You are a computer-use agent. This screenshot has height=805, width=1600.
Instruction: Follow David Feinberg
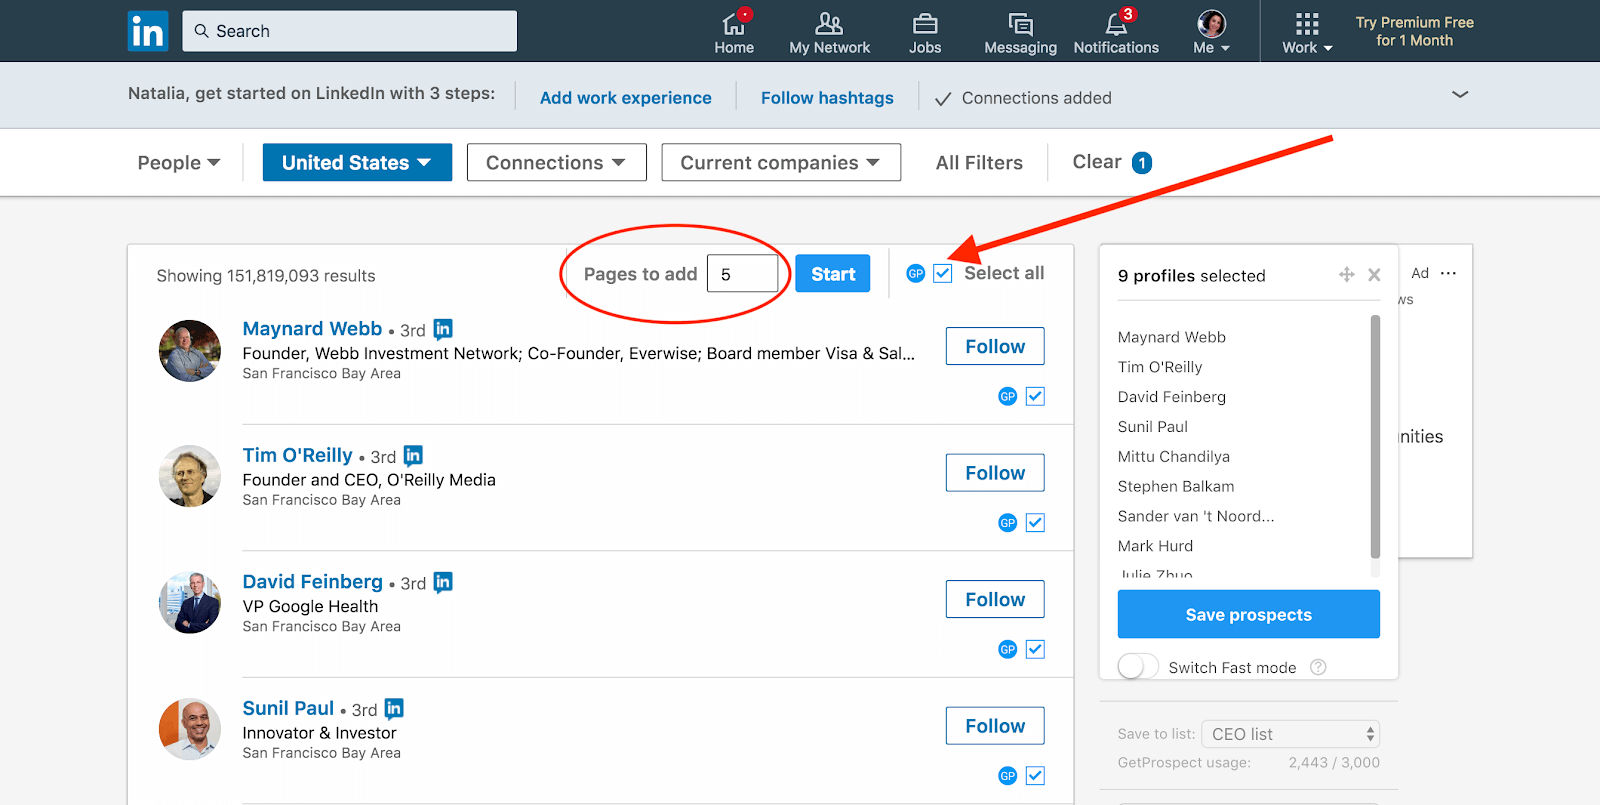(x=995, y=599)
